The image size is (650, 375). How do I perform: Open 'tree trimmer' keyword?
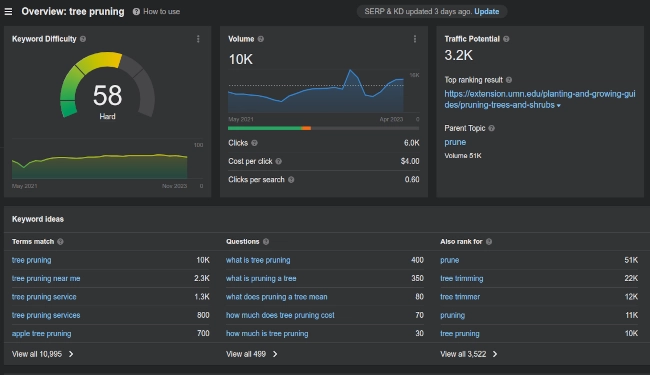pyautogui.click(x=460, y=297)
